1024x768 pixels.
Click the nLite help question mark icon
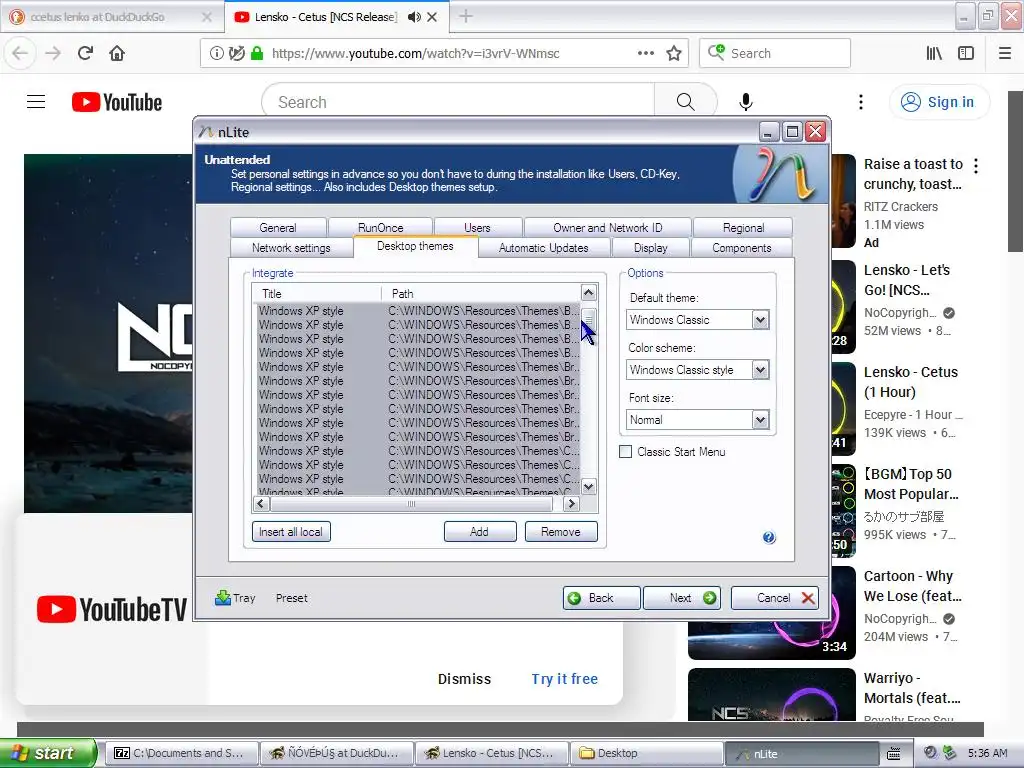pos(769,537)
